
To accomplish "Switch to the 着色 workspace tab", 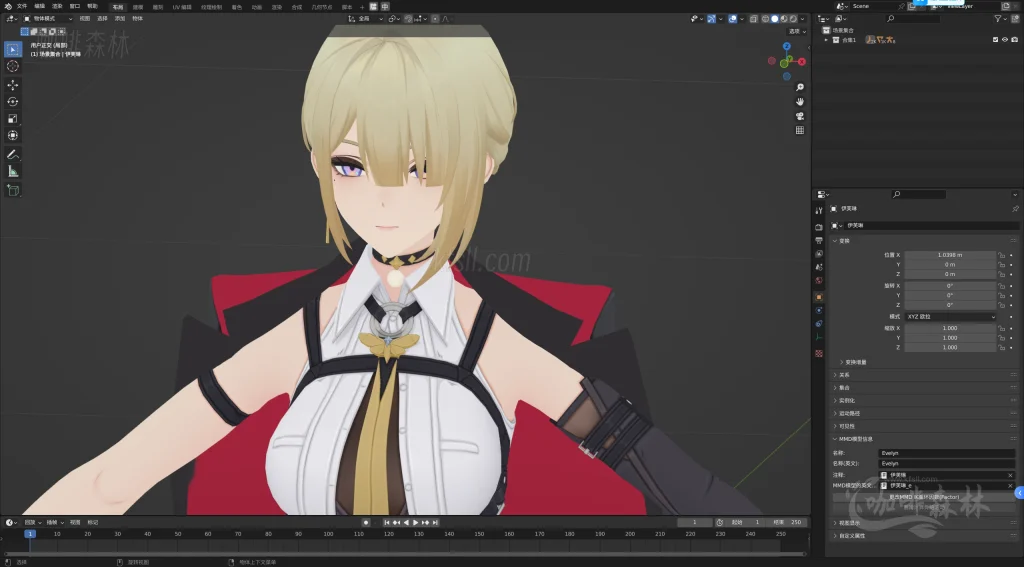I will click(236, 7).
